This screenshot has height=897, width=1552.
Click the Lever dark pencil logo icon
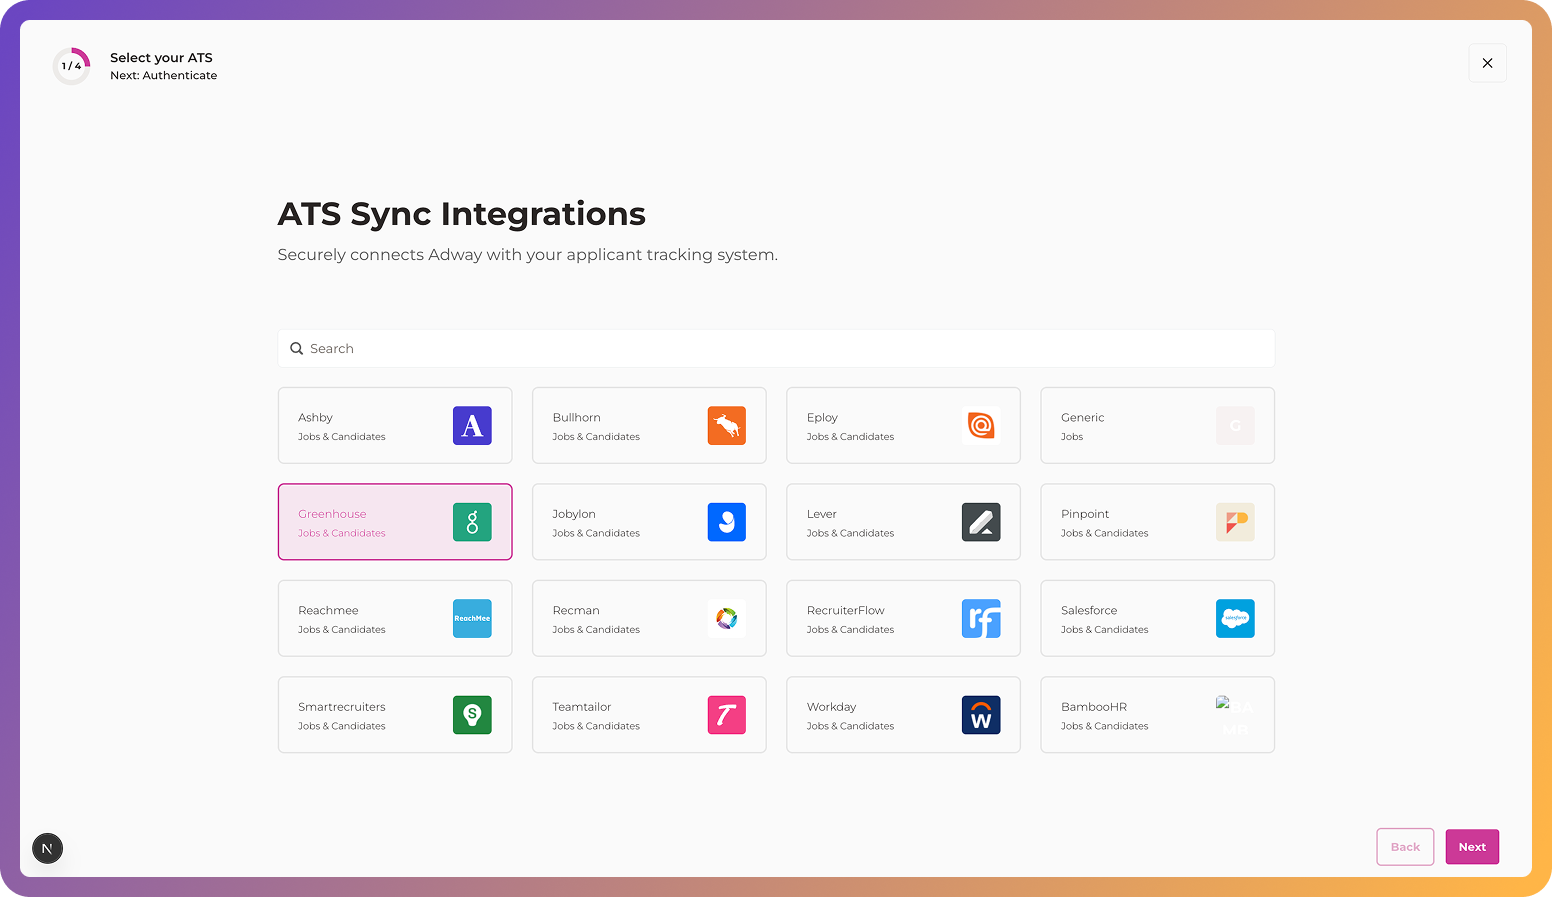point(981,522)
